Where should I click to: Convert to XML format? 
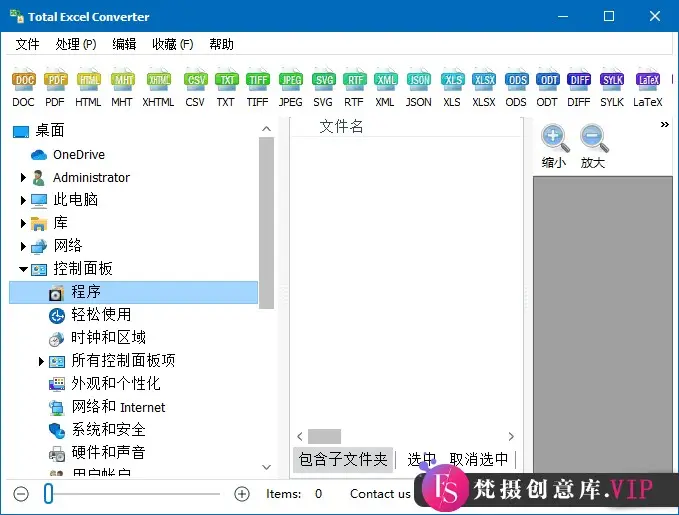pyautogui.click(x=385, y=87)
